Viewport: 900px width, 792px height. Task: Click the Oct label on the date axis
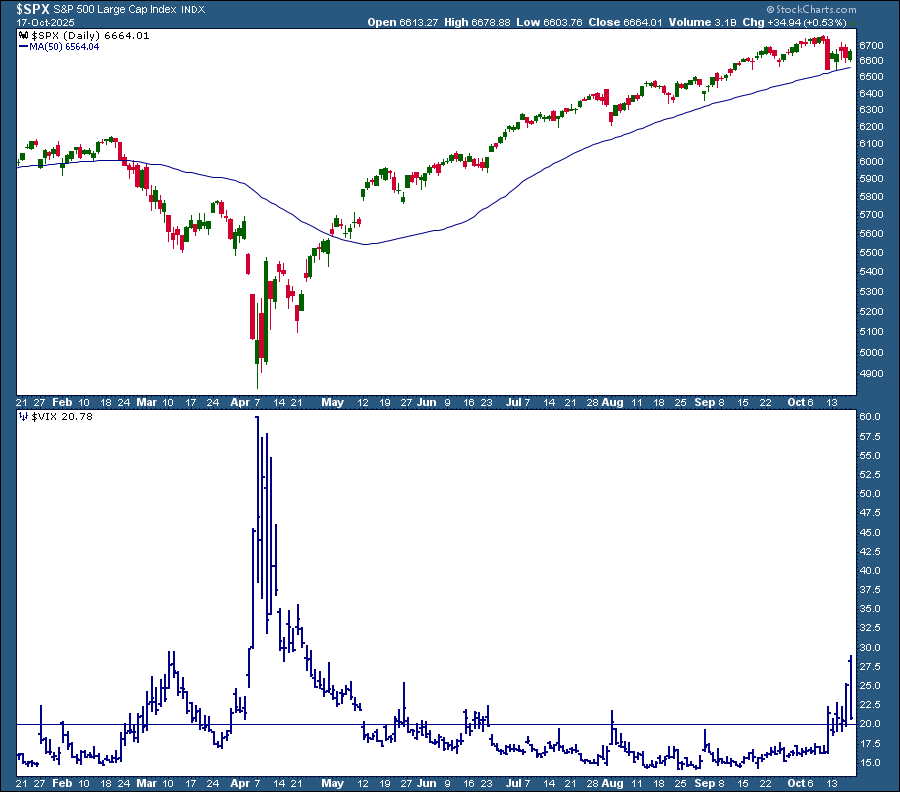(797, 401)
